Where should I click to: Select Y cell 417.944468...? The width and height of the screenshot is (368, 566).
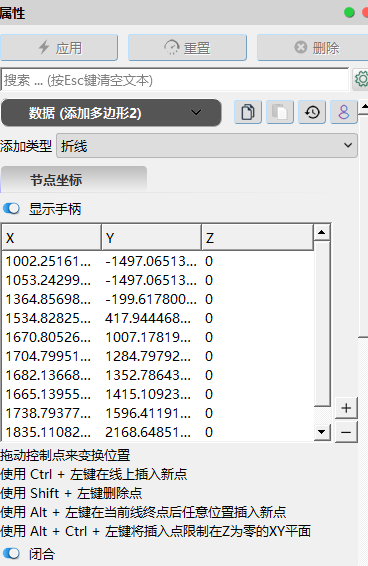(151, 318)
